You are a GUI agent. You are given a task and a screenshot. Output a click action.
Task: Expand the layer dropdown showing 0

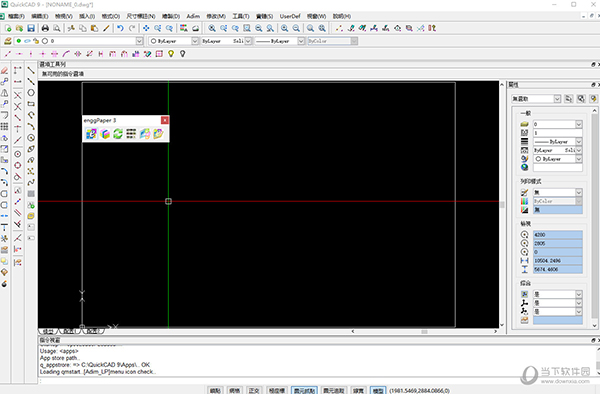(139, 41)
